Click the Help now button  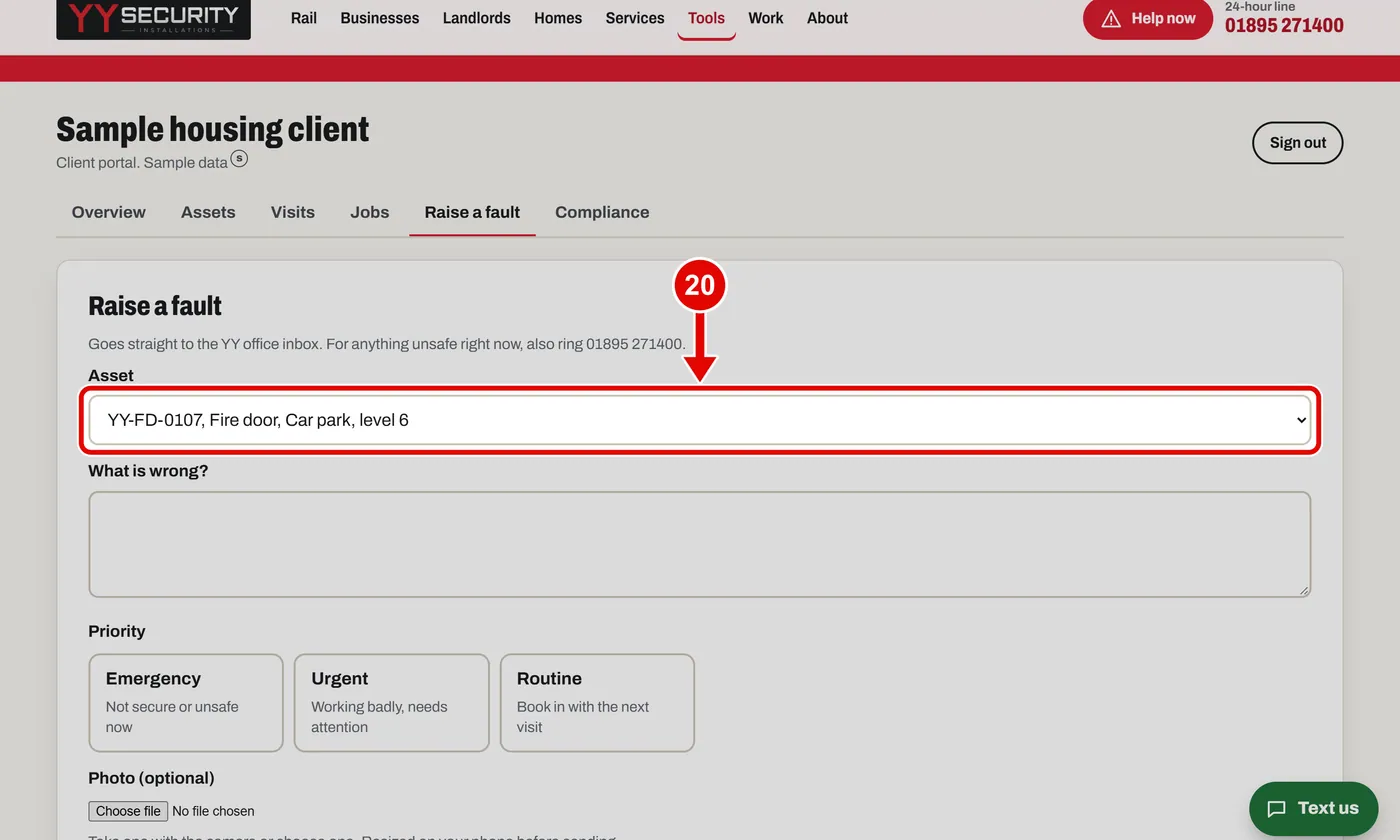pos(1148,19)
